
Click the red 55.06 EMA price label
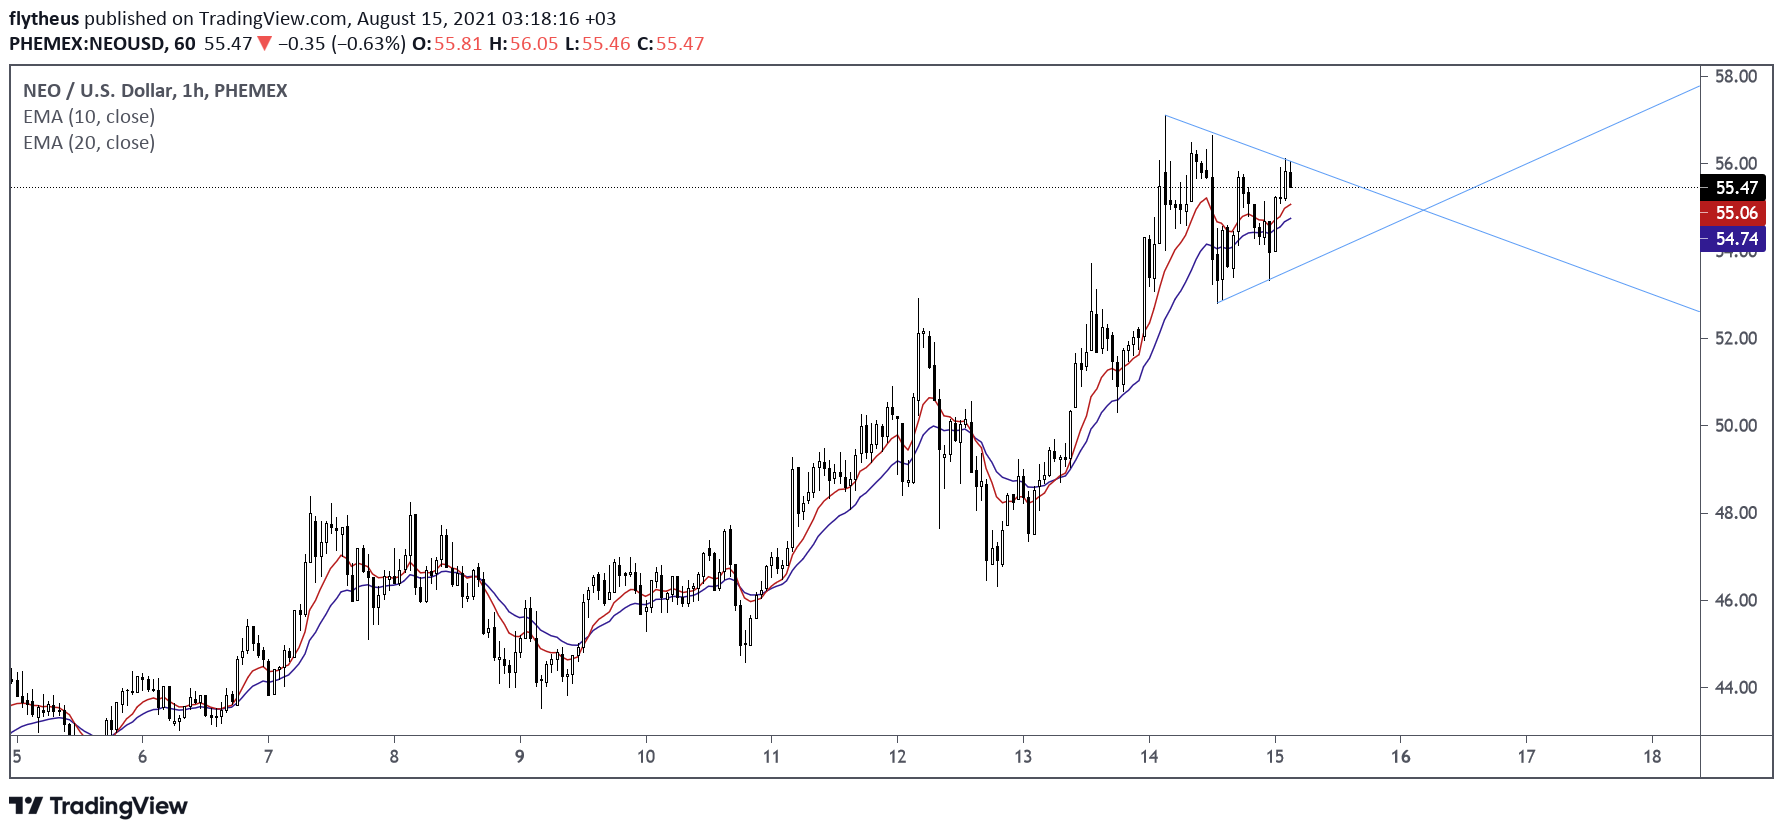[1733, 213]
